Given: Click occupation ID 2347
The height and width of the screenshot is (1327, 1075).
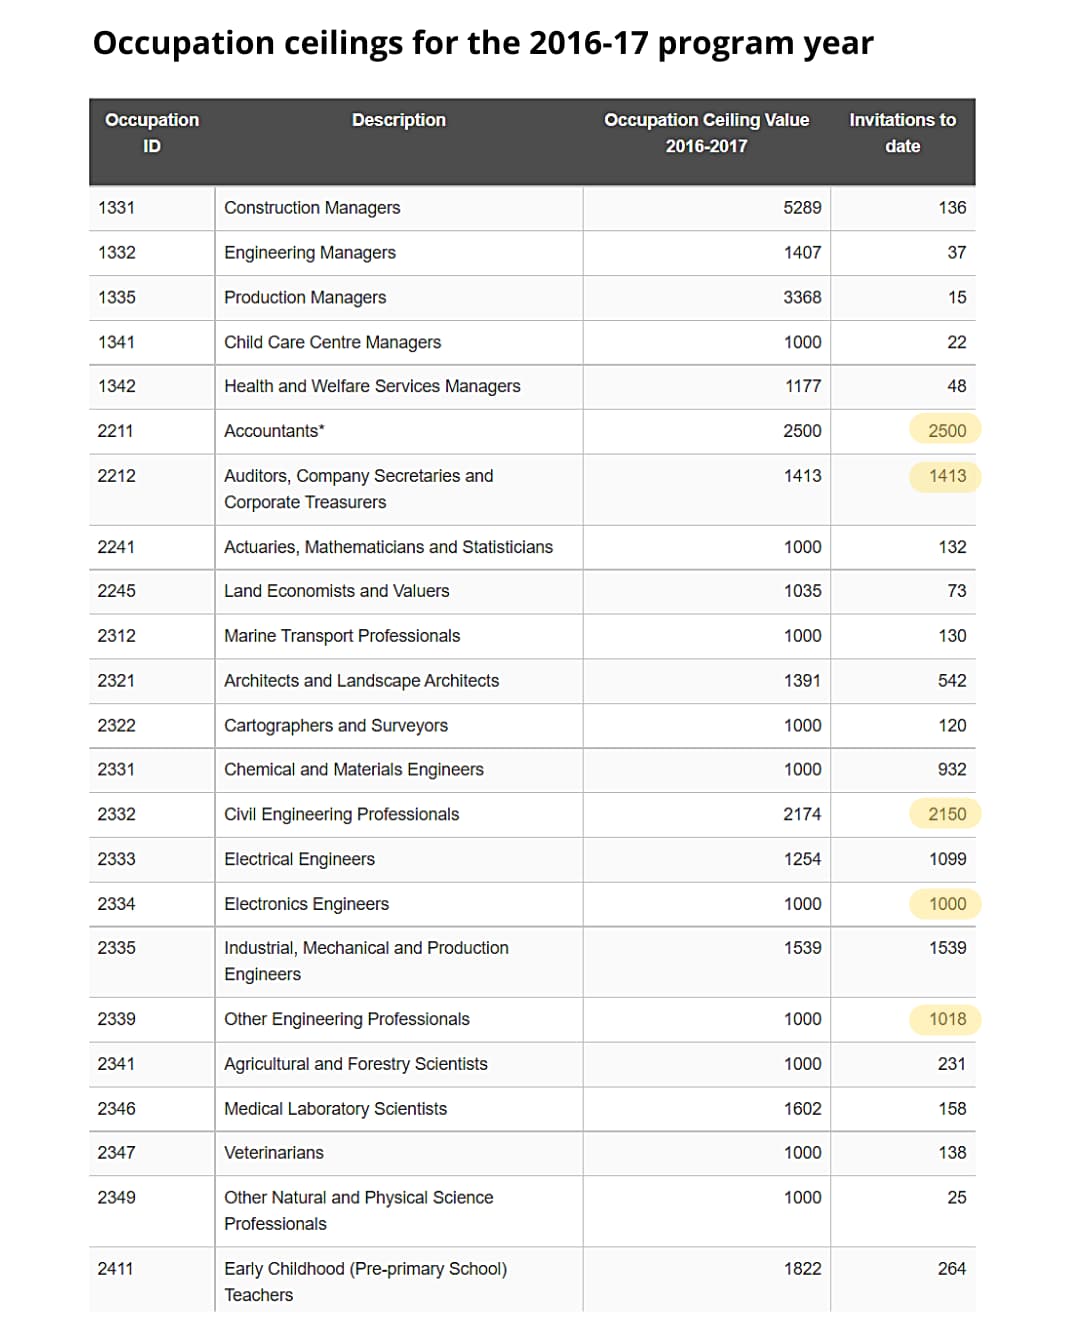Looking at the screenshot, I should coord(116,1153).
